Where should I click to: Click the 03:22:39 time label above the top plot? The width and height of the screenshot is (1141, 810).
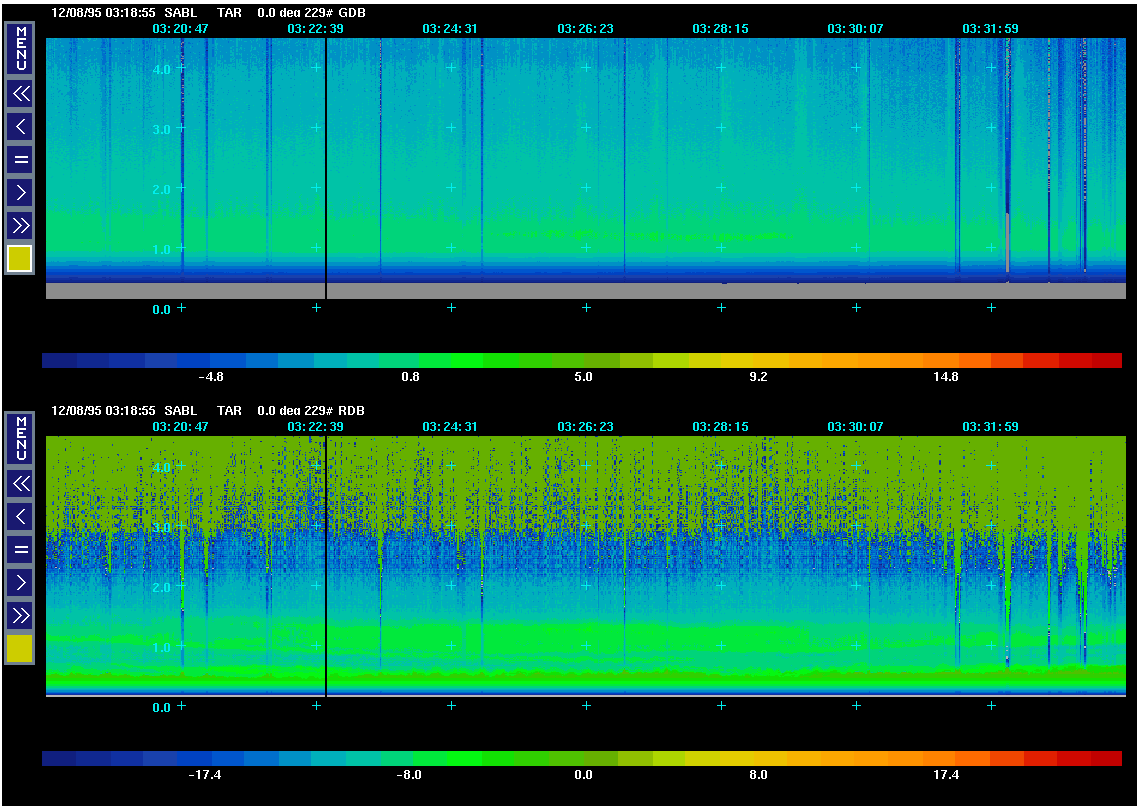point(315,29)
